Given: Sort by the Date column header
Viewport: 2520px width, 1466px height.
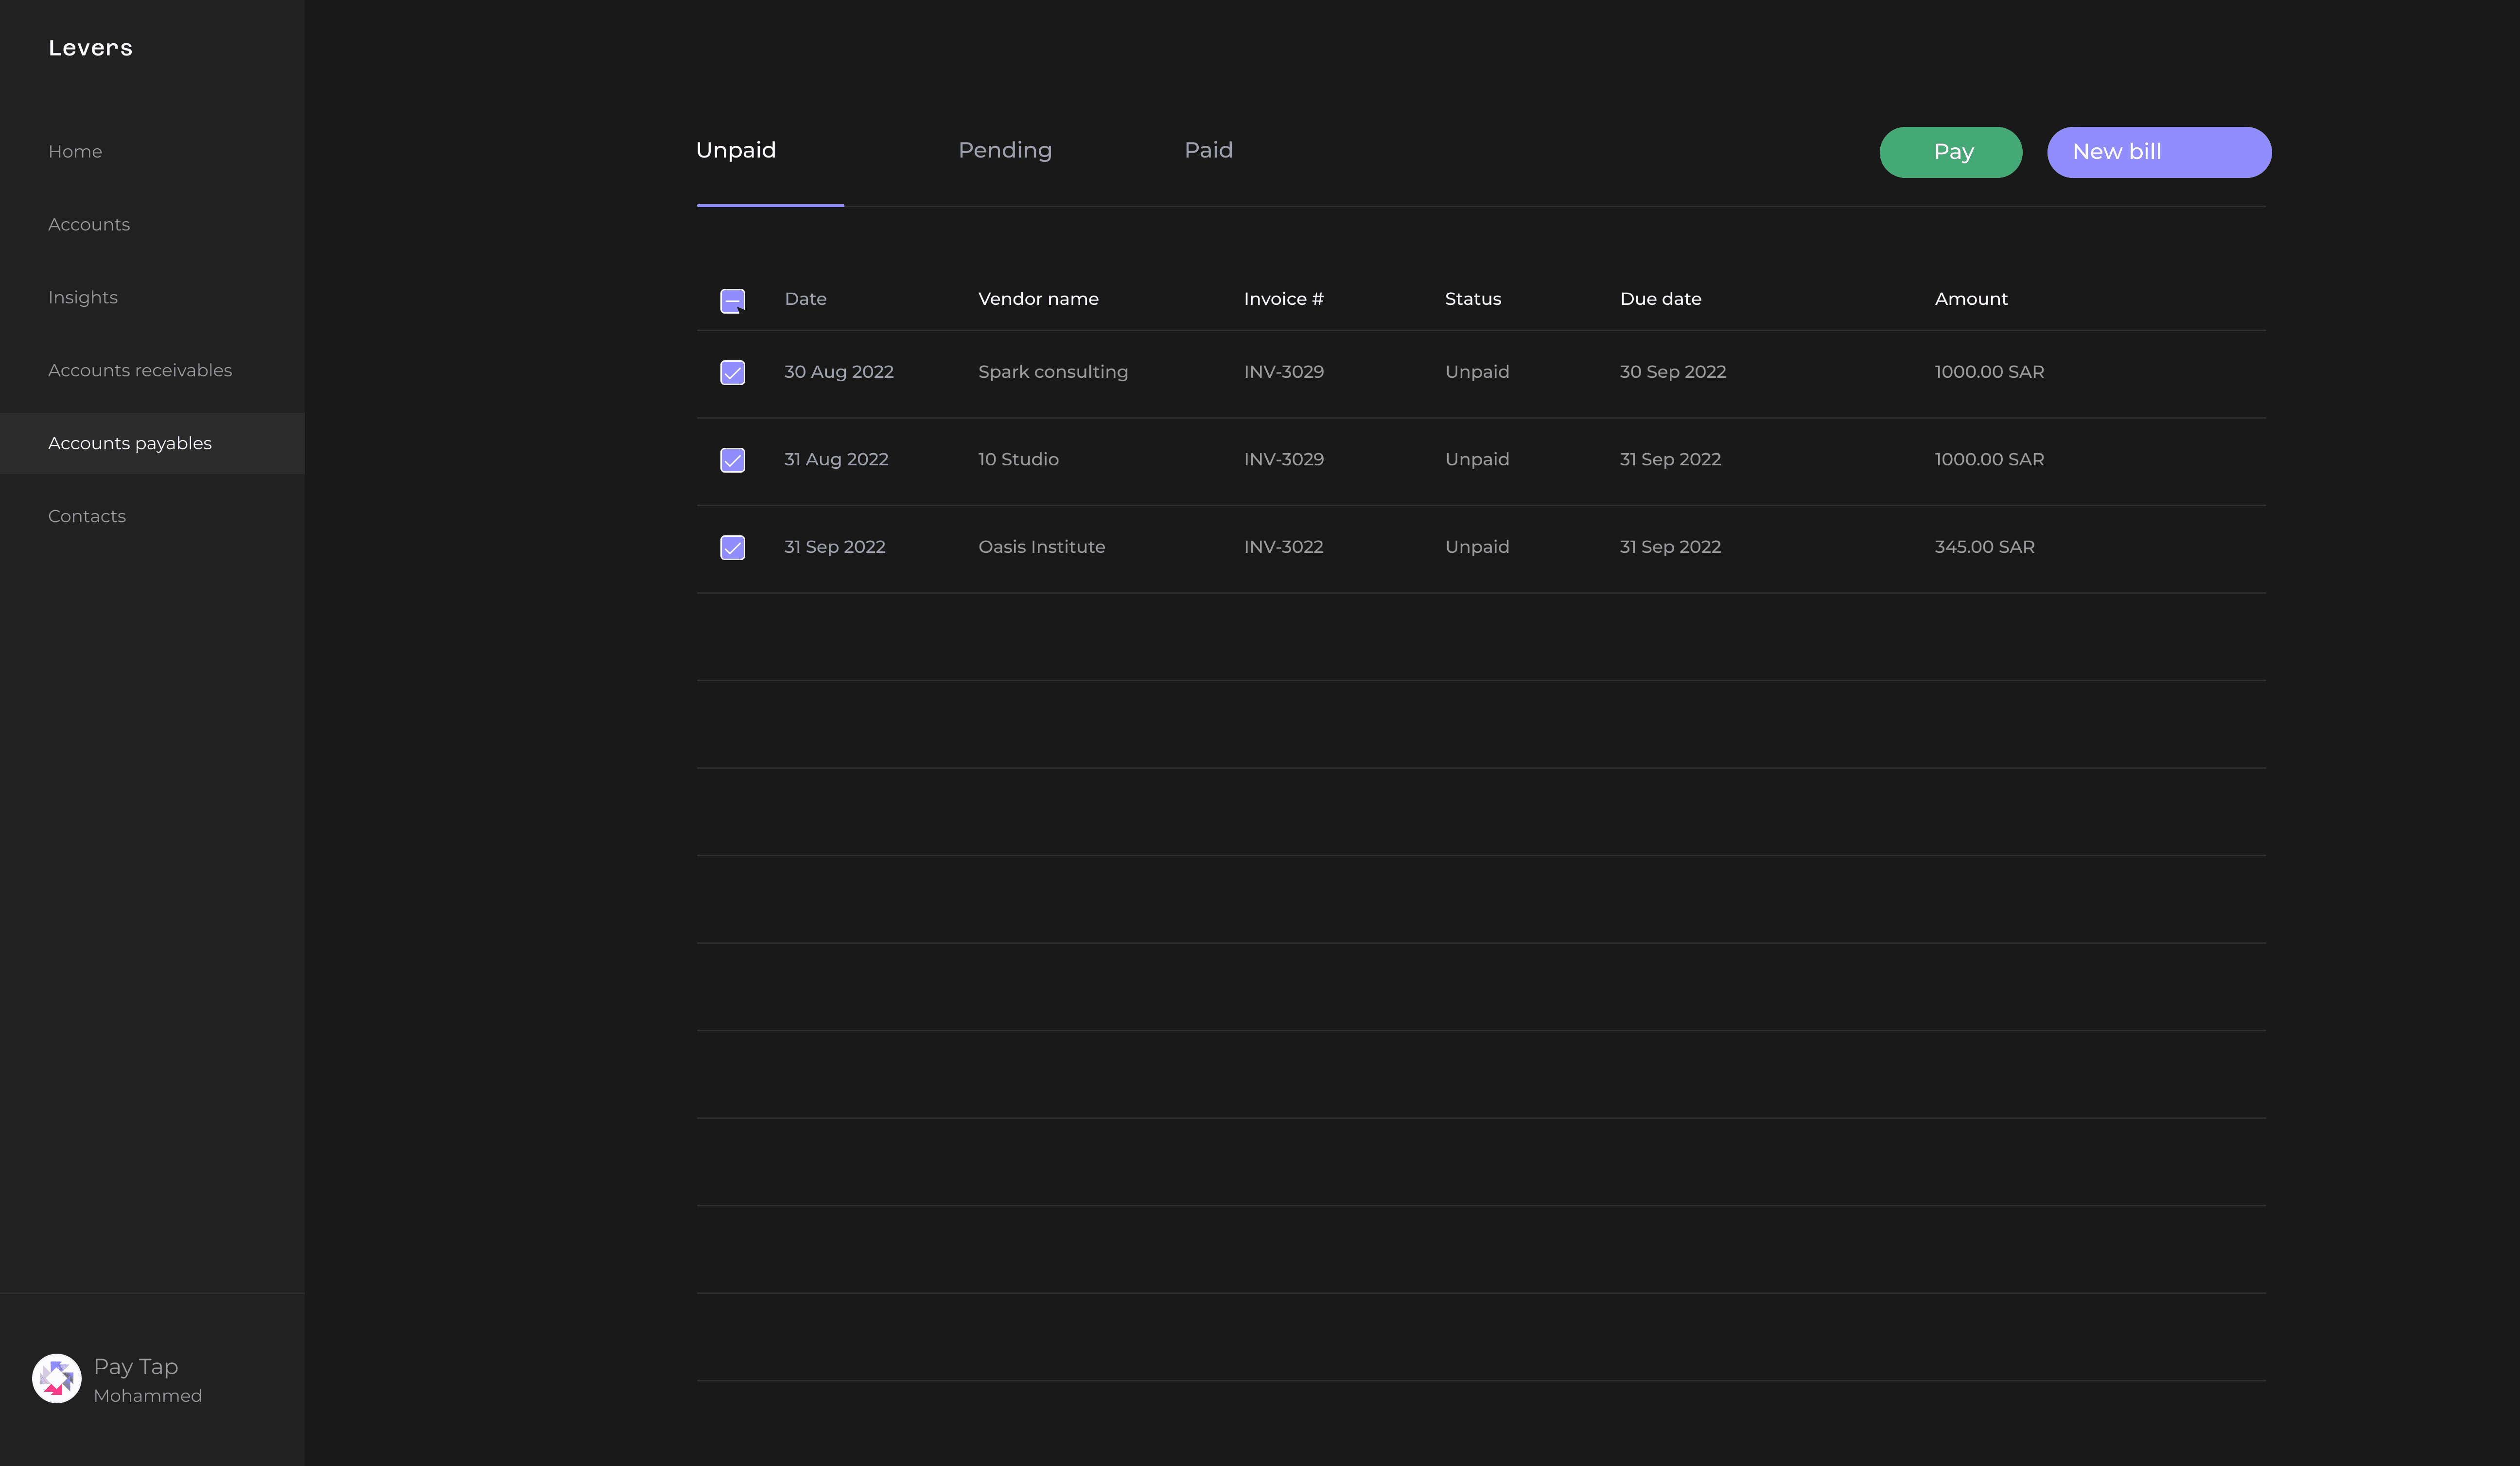Looking at the screenshot, I should (806, 299).
